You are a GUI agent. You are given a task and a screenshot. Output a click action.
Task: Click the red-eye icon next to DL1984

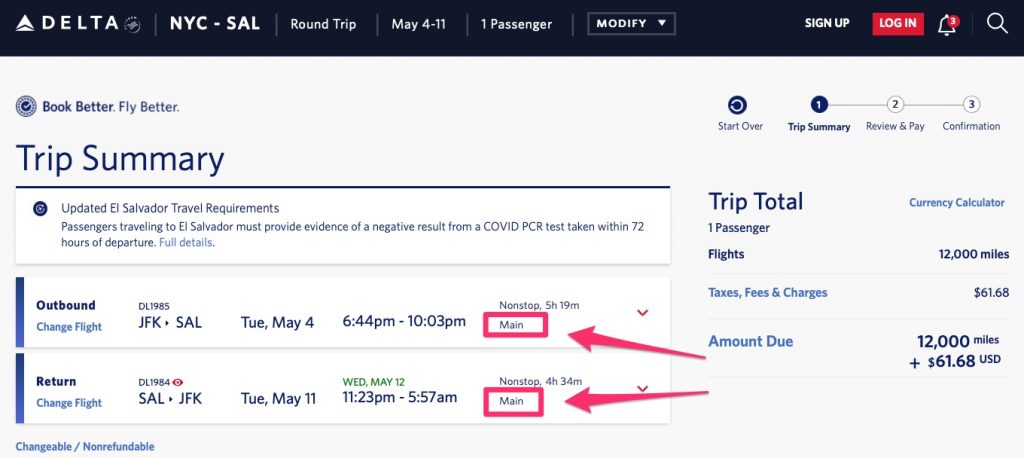[x=179, y=381]
